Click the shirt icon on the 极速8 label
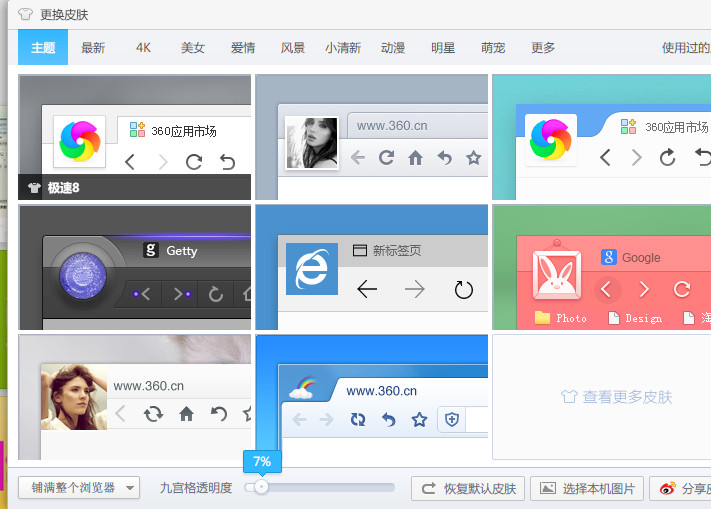The width and height of the screenshot is (711, 509). point(34,188)
